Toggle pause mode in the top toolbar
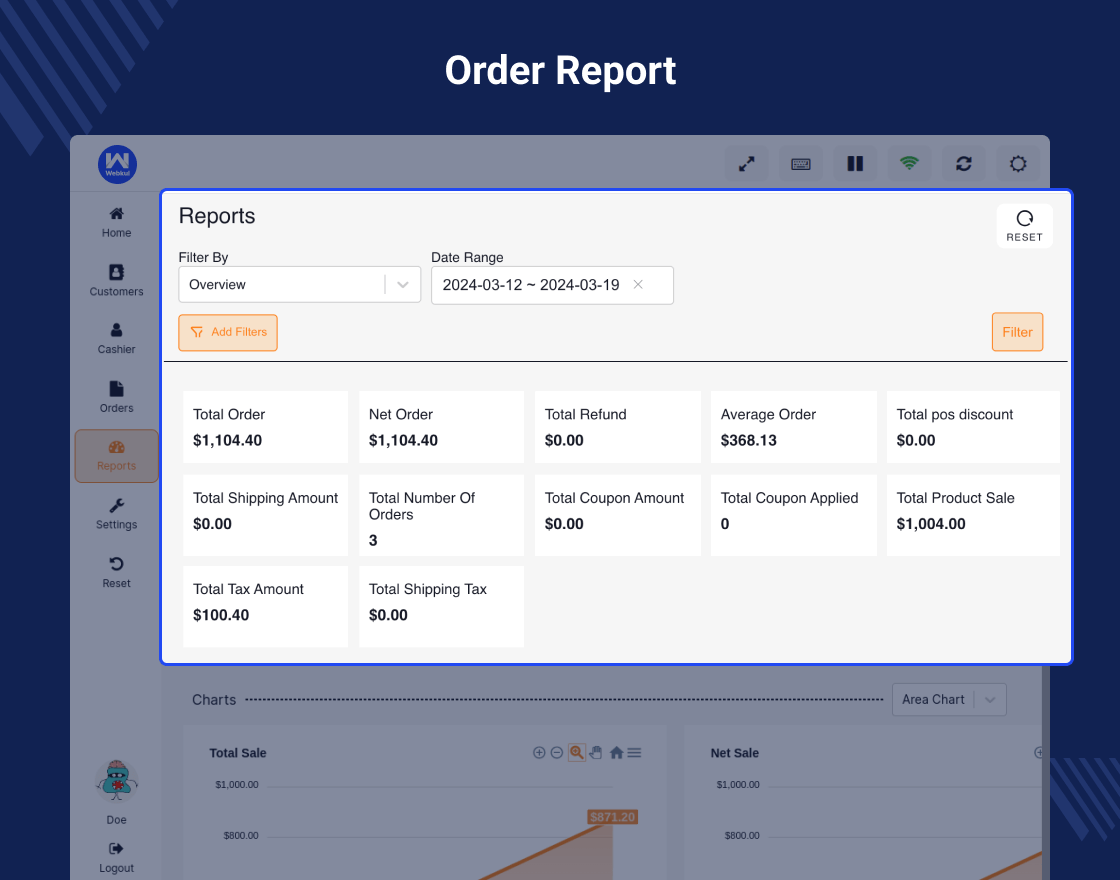The width and height of the screenshot is (1120, 880). [855, 163]
